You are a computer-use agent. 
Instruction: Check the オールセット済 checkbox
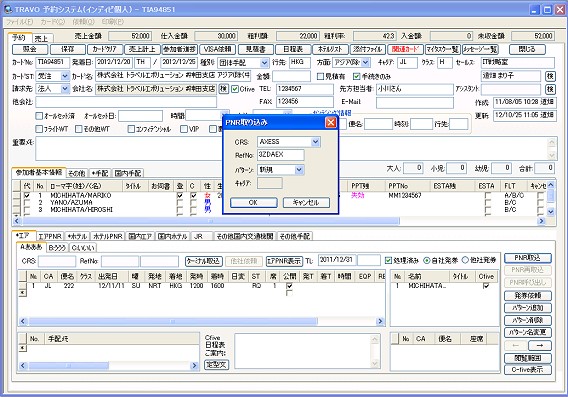pyautogui.click(x=39, y=116)
